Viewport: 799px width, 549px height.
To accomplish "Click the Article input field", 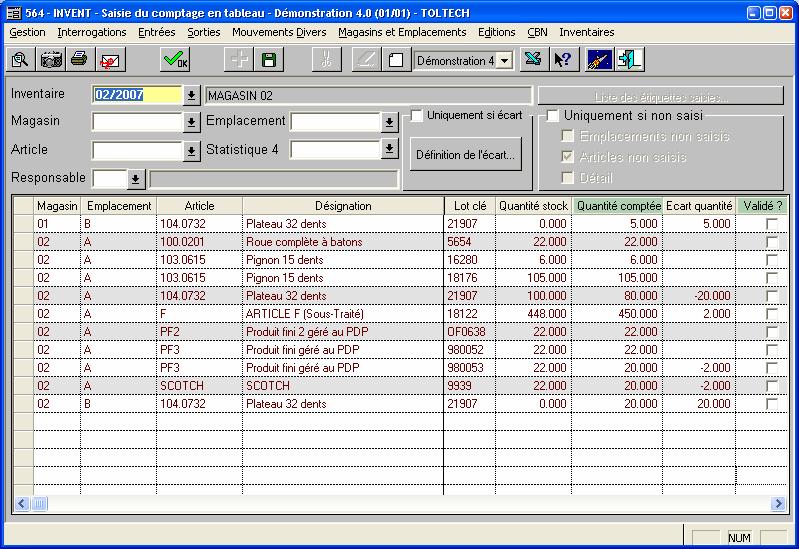I will pos(137,151).
